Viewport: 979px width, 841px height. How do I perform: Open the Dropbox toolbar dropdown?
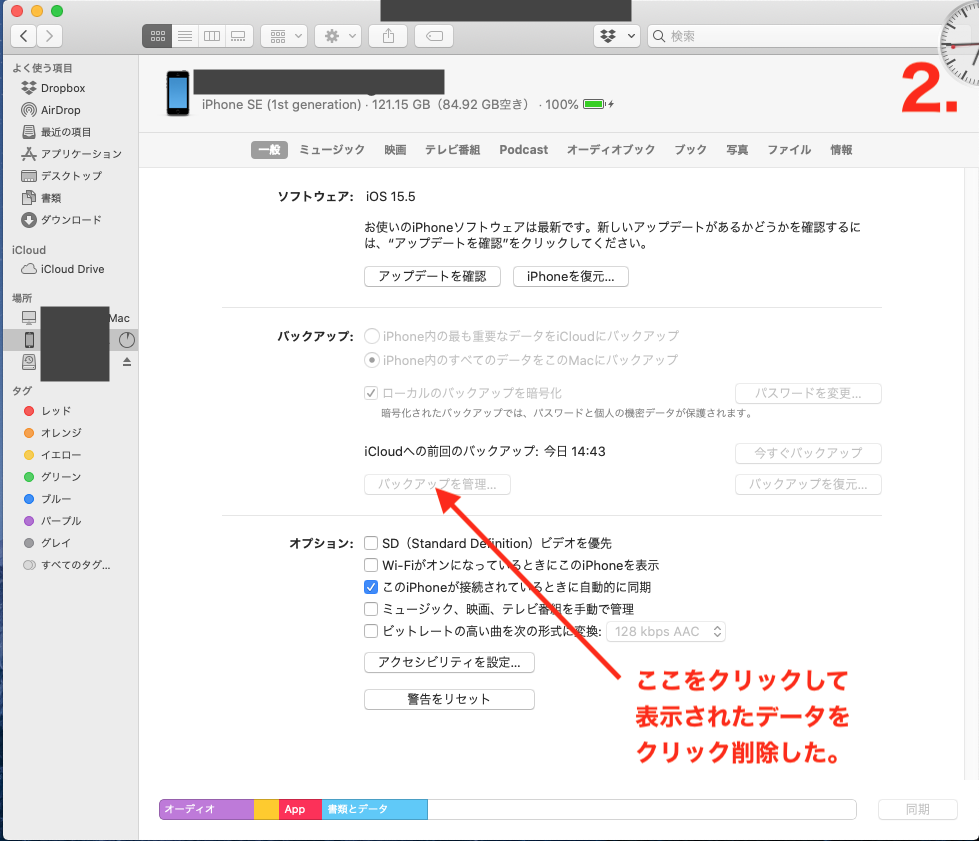pos(617,36)
